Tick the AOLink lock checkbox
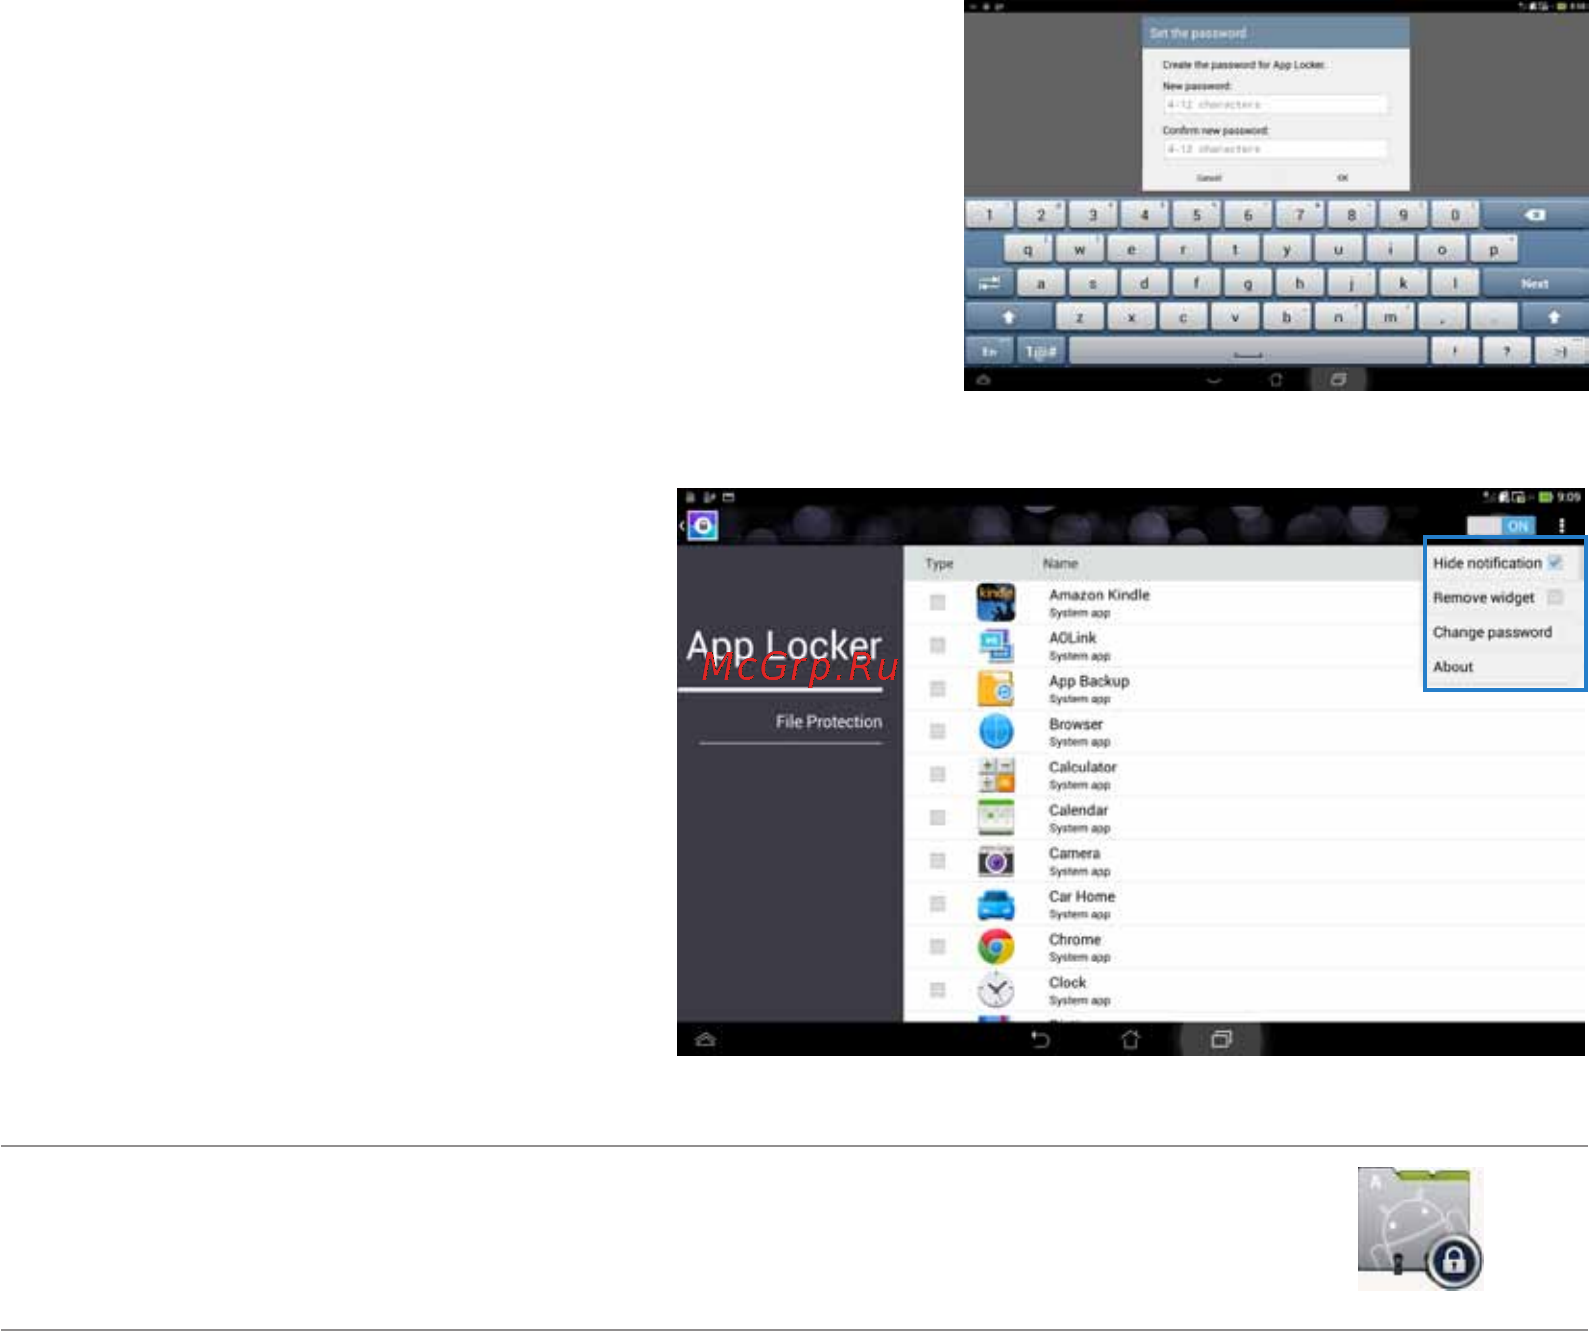 937,645
